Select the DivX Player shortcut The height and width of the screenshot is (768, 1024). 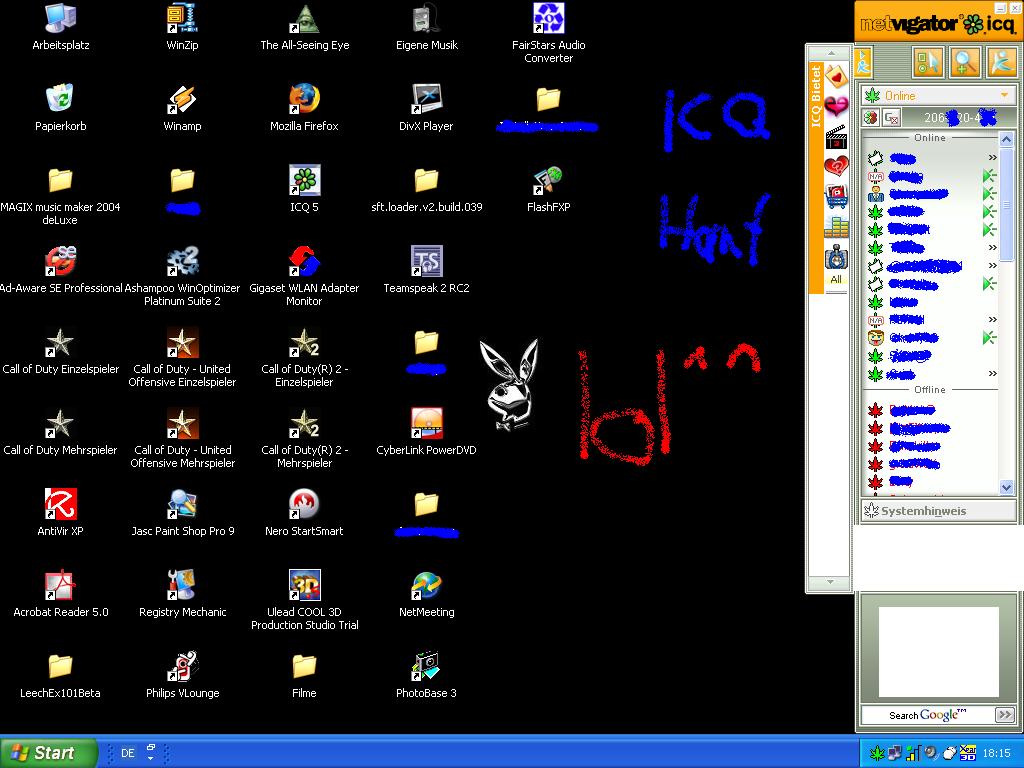(426, 108)
